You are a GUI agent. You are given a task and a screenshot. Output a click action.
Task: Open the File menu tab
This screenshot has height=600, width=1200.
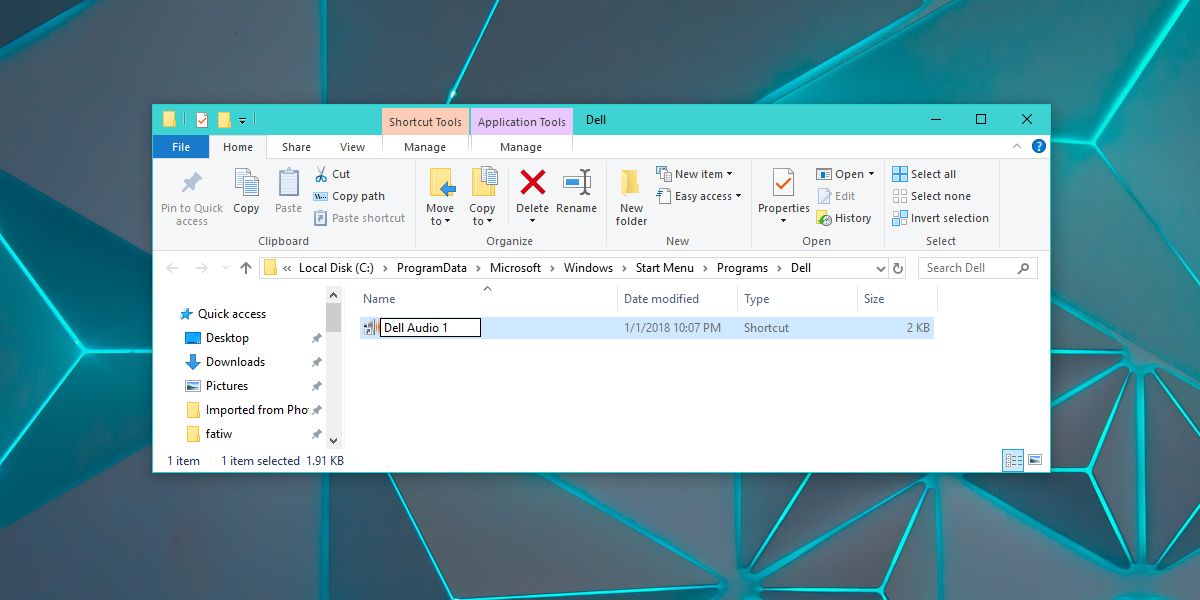coord(181,147)
